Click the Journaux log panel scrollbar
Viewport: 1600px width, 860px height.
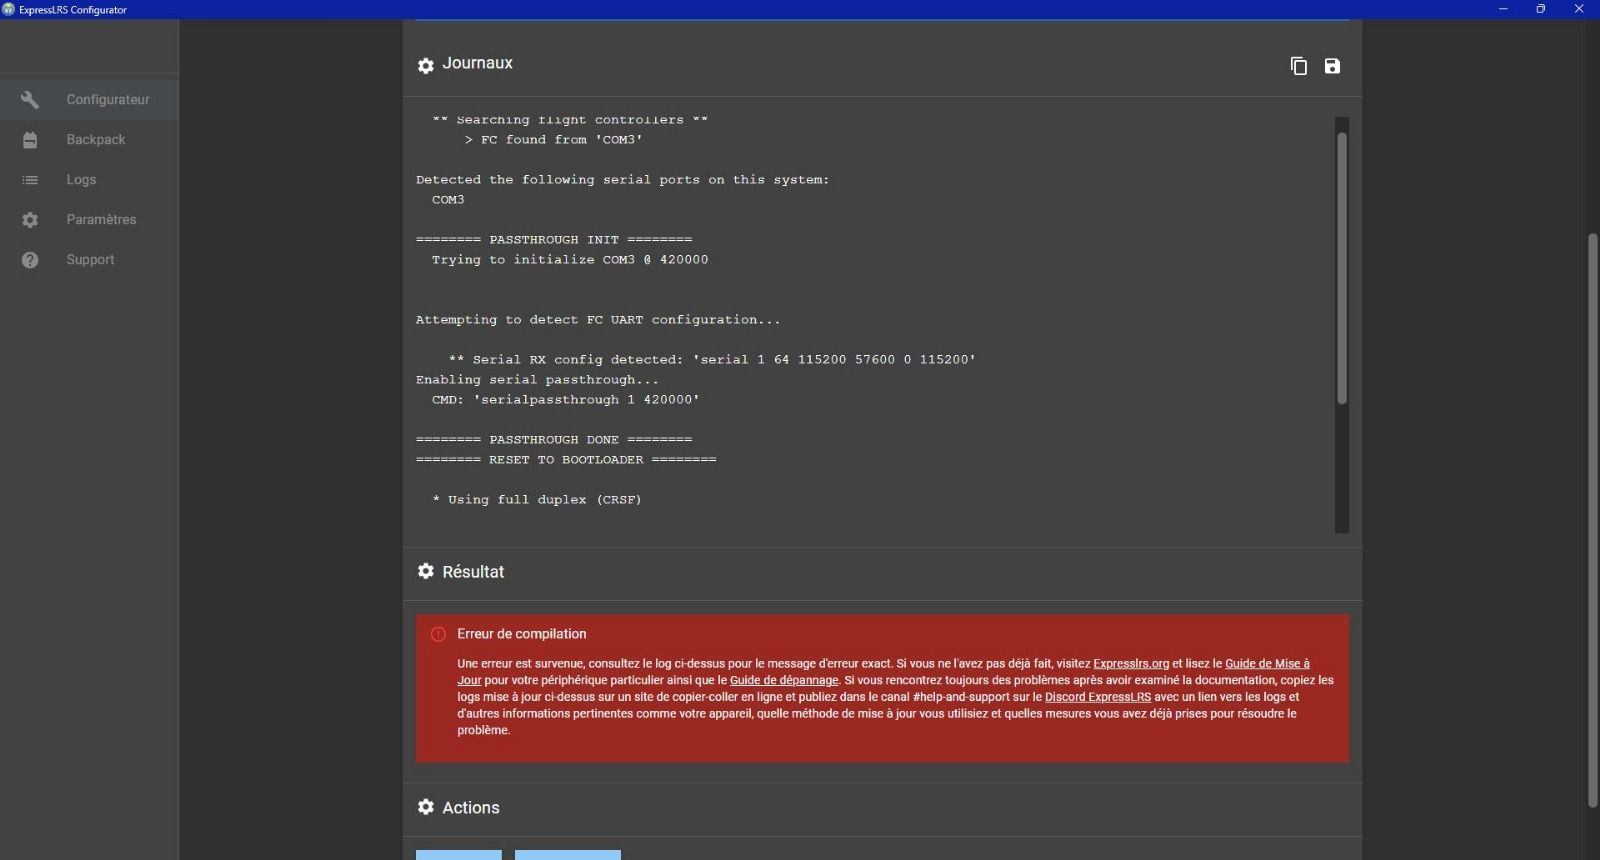[1342, 268]
